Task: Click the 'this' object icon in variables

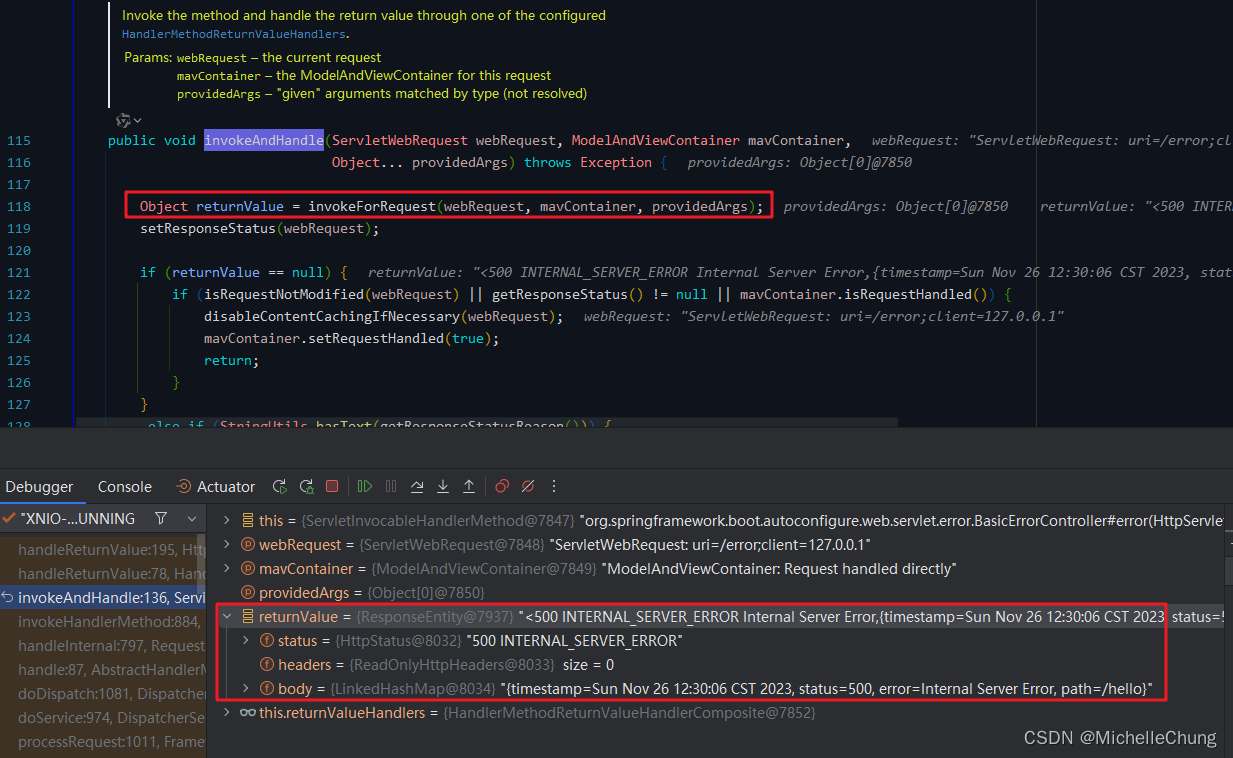Action: pos(247,520)
